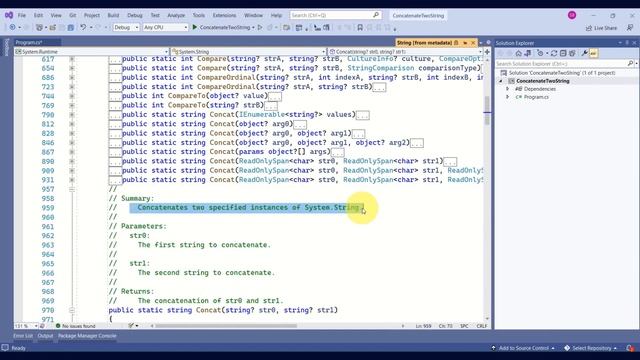Click the Ln: 959 line indicator
The image size is (640, 360).
pyautogui.click(x=424, y=326)
